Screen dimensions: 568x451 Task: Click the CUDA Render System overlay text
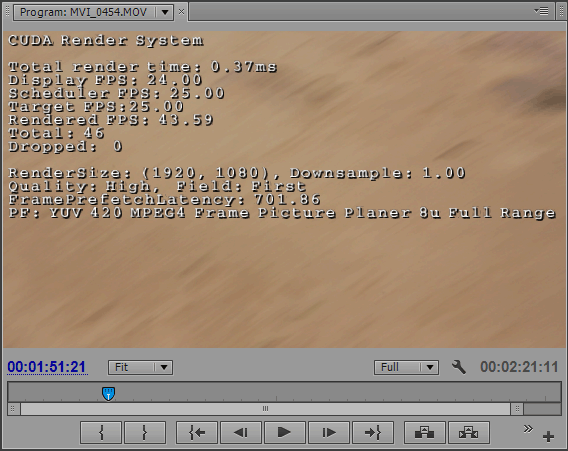point(106,40)
